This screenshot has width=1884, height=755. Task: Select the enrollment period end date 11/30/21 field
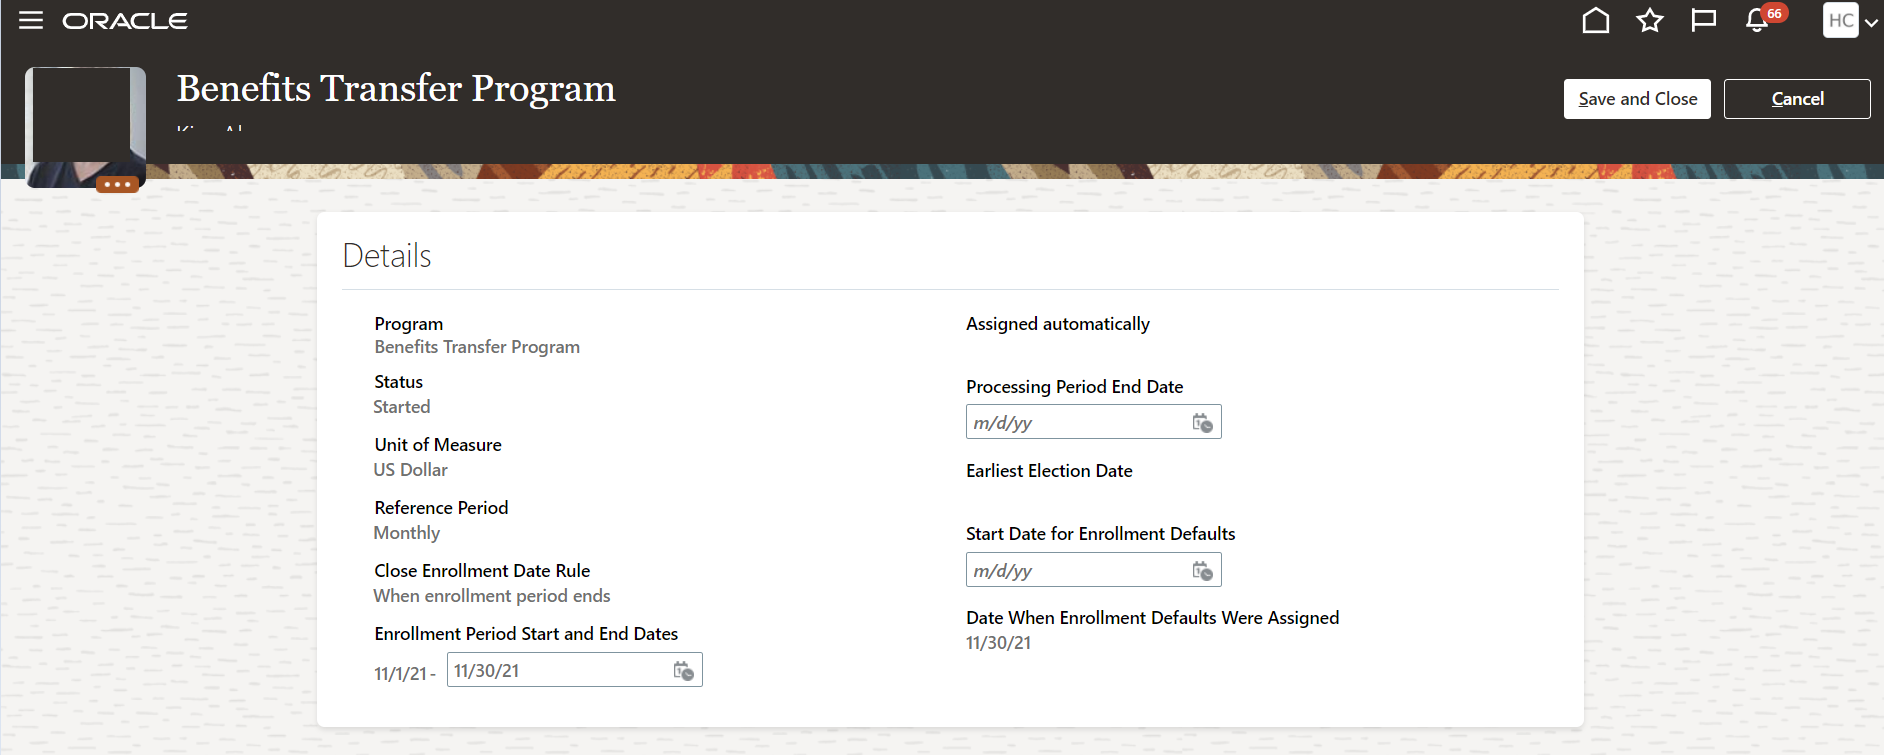pyautogui.click(x=558, y=671)
